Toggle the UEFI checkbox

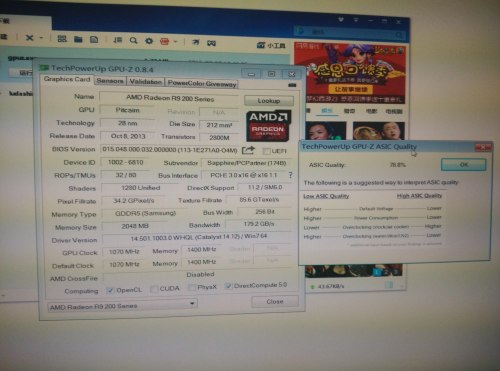[x=266, y=151]
